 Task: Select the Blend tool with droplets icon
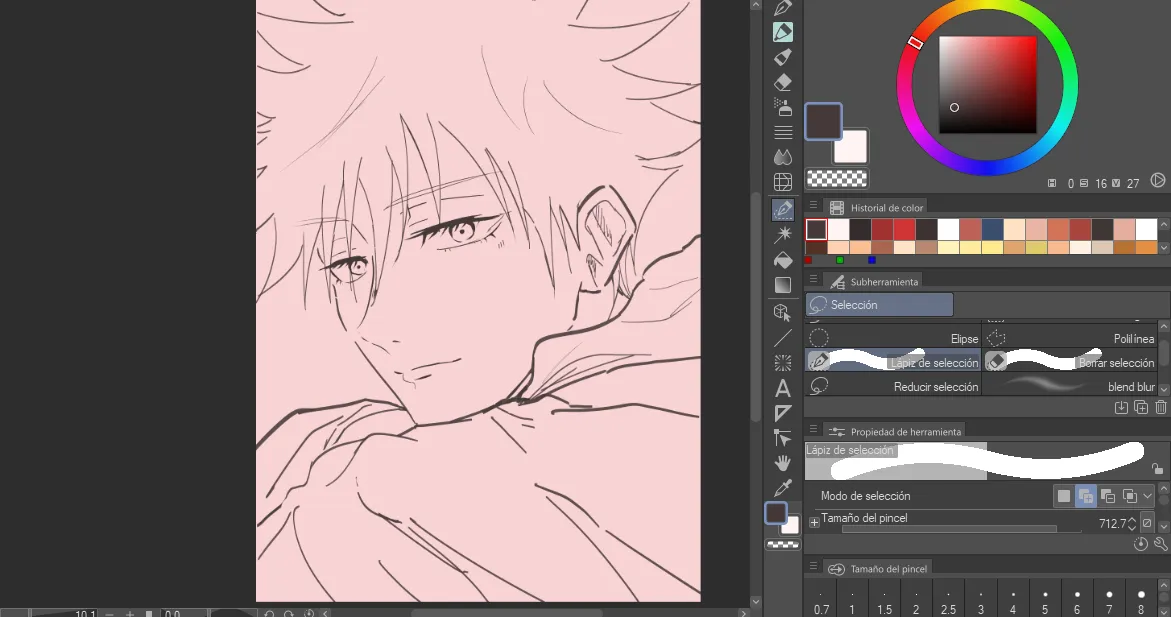coord(783,157)
